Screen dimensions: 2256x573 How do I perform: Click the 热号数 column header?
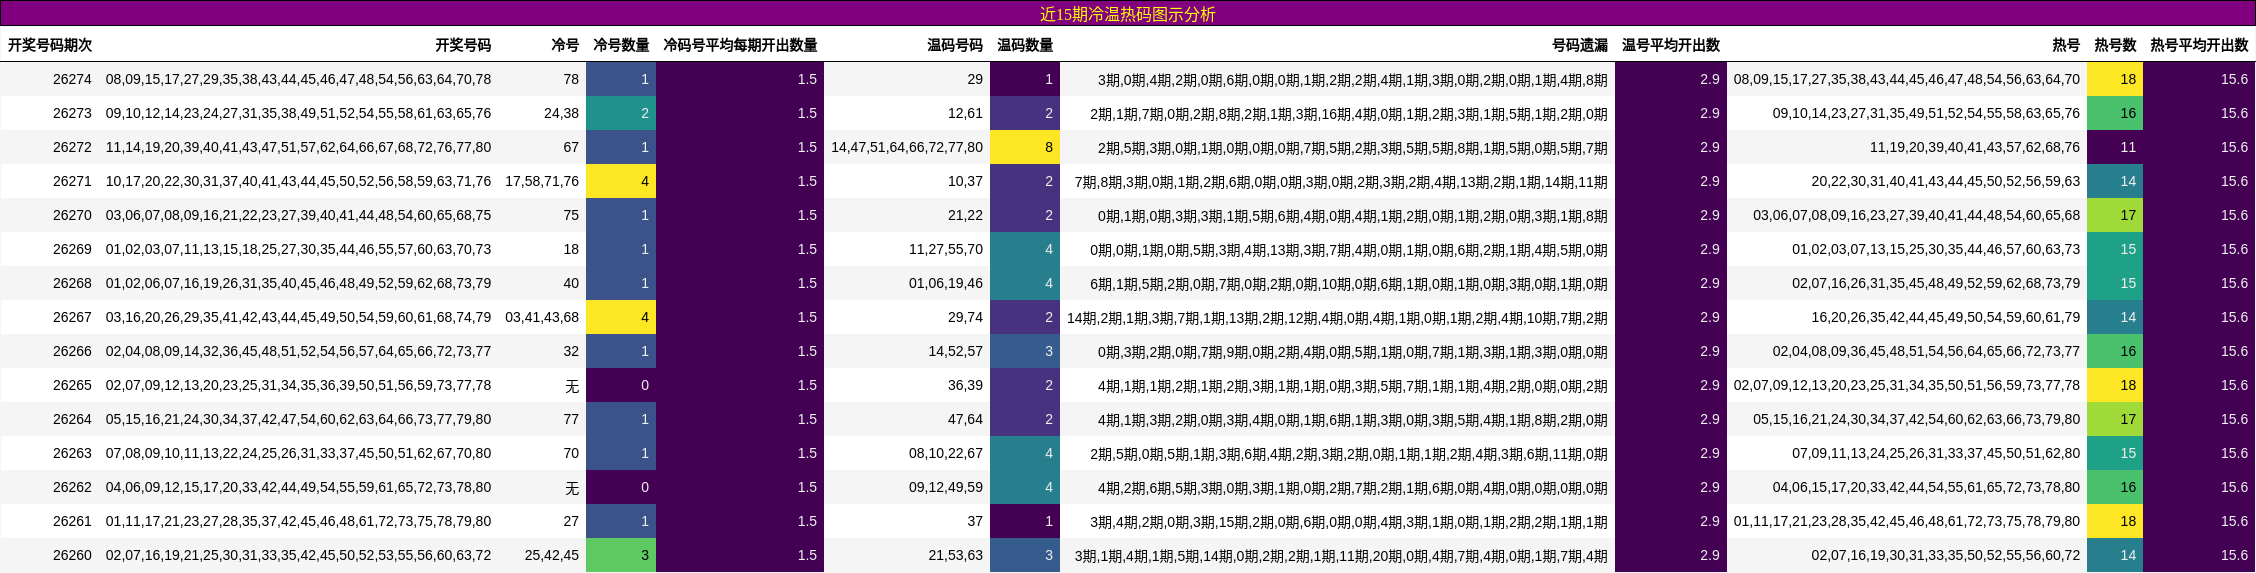click(2115, 45)
